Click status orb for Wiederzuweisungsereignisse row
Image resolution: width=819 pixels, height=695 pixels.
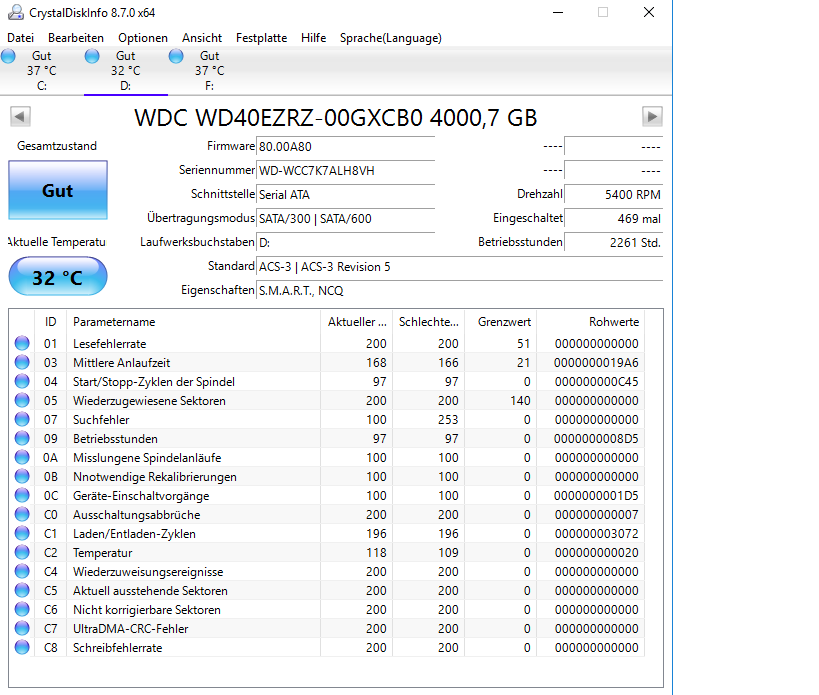click(x=22, y=571)
